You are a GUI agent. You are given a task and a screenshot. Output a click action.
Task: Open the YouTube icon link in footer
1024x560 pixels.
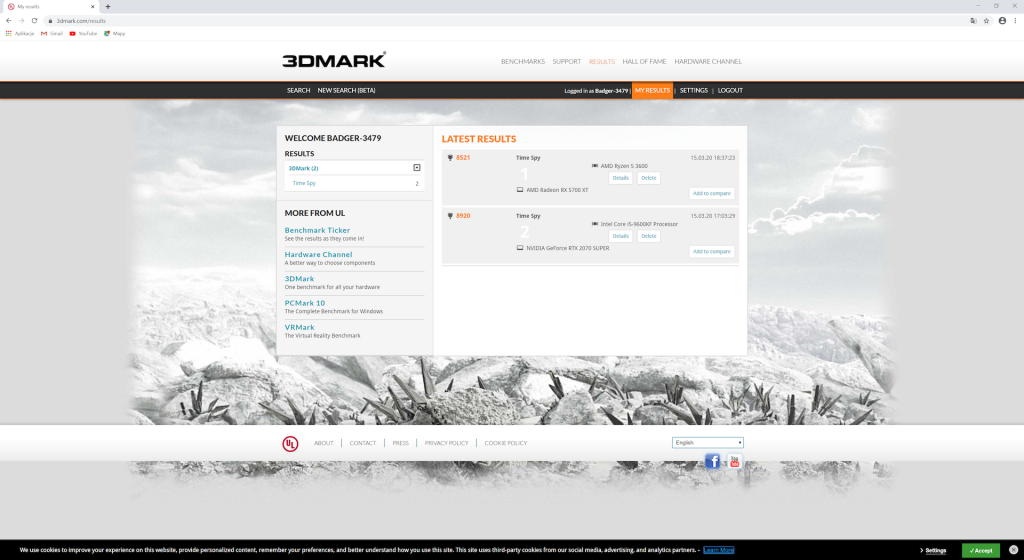(x=734, y=461)
